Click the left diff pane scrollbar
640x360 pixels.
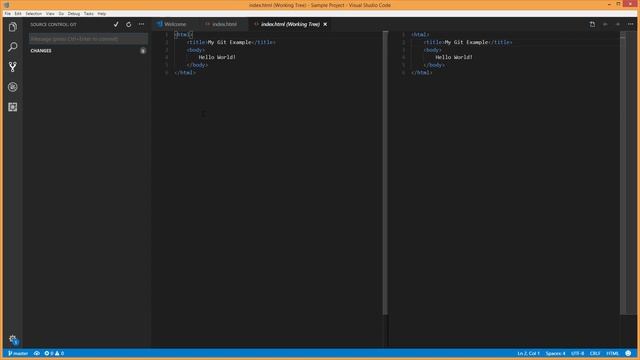(x=385, y=173)
